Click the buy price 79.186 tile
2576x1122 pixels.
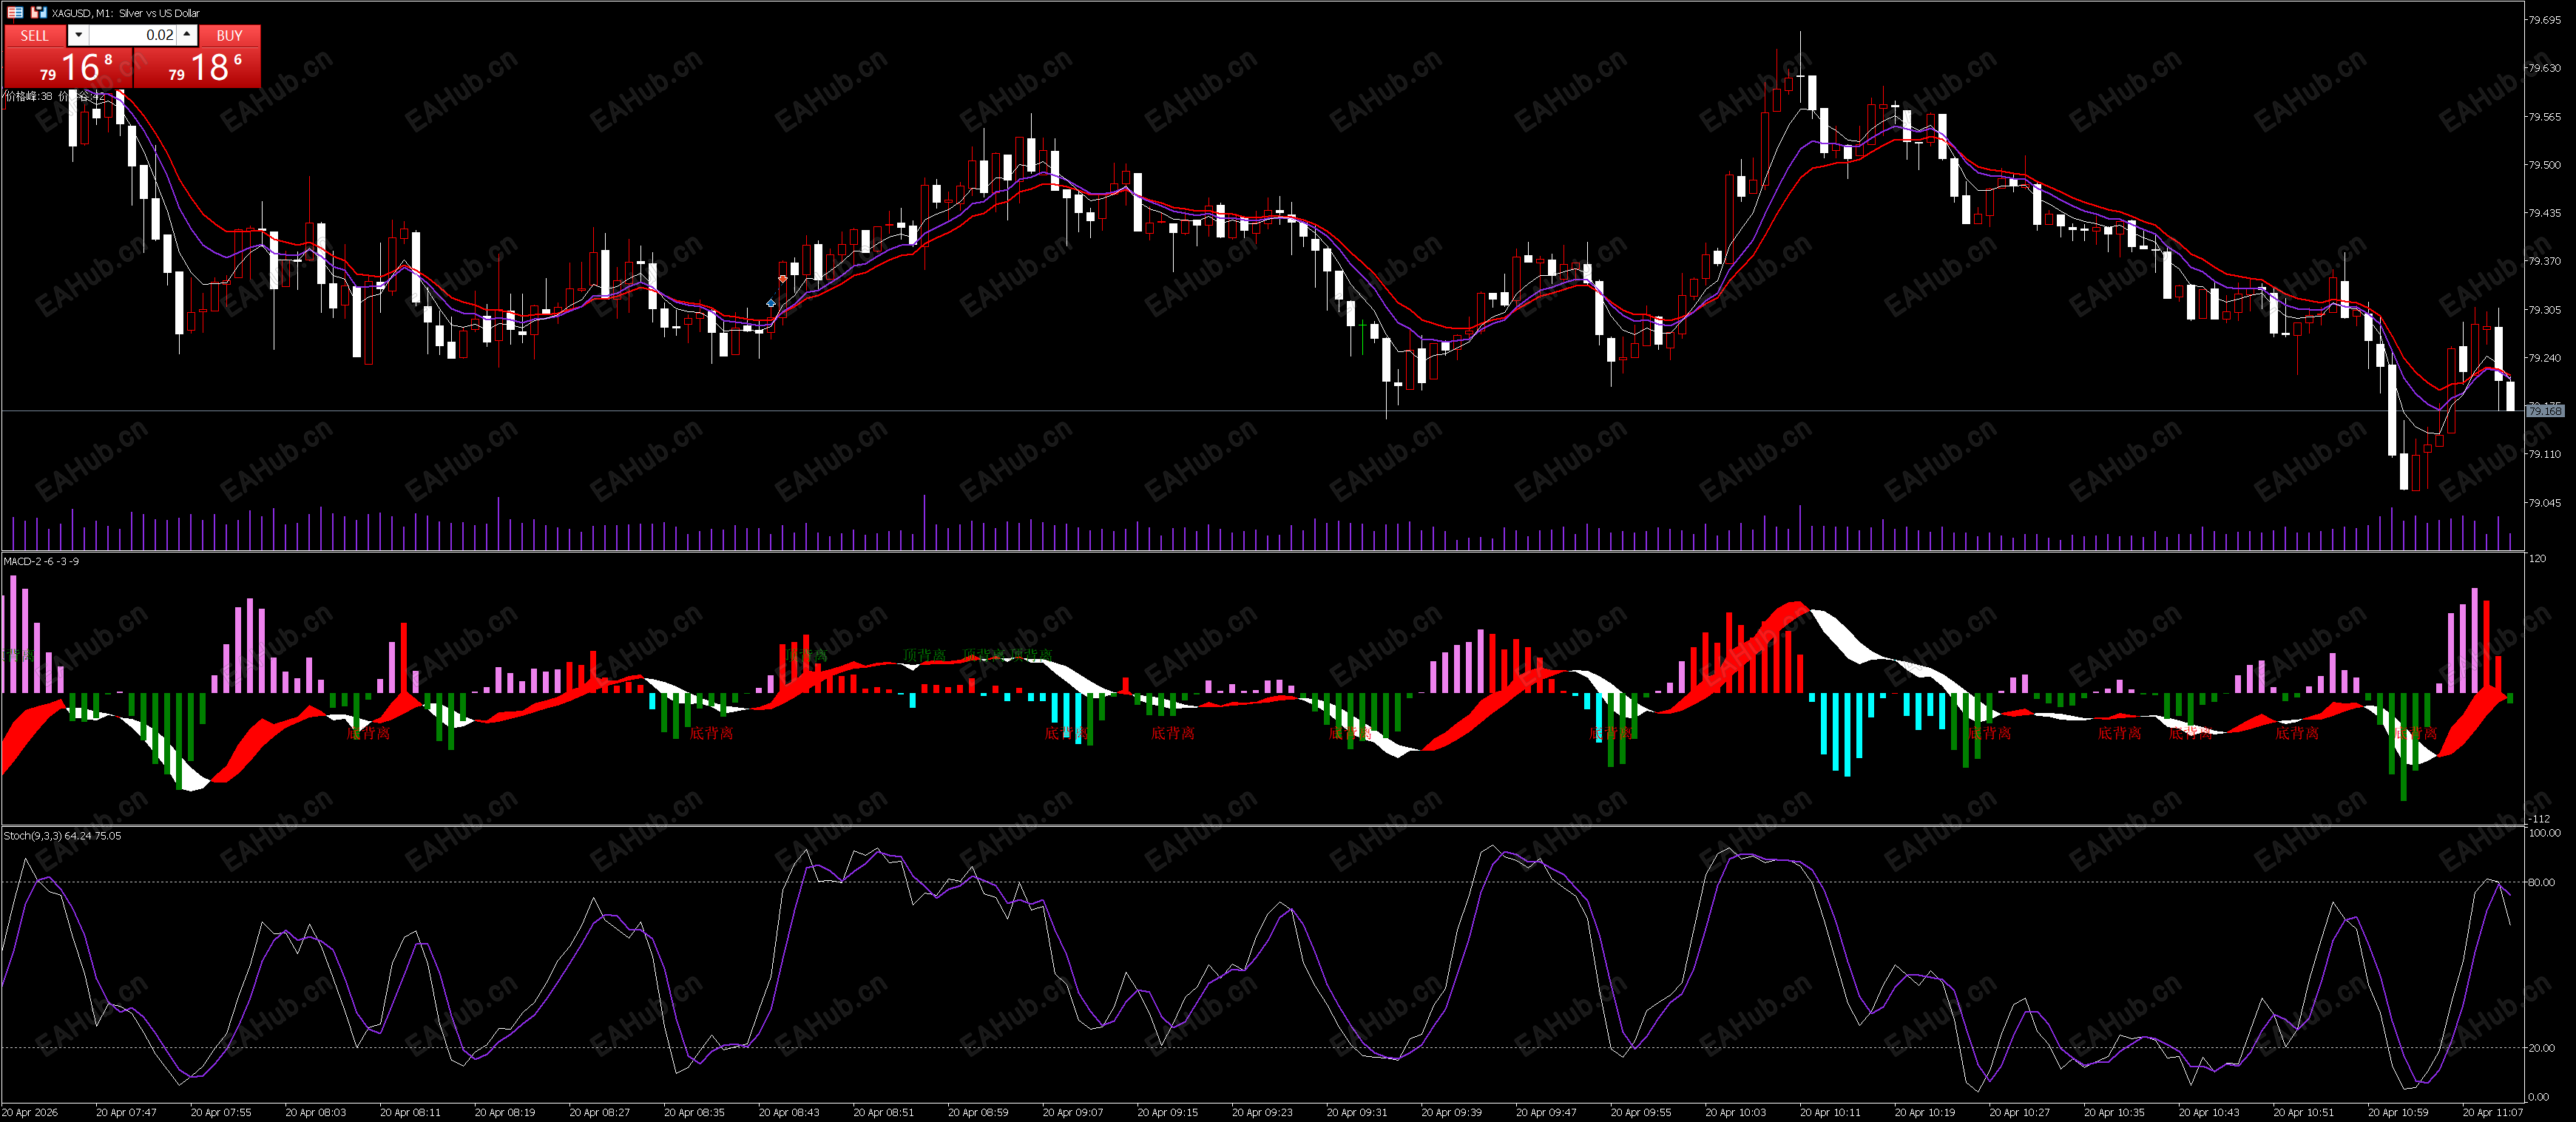(x=197, y=68)
